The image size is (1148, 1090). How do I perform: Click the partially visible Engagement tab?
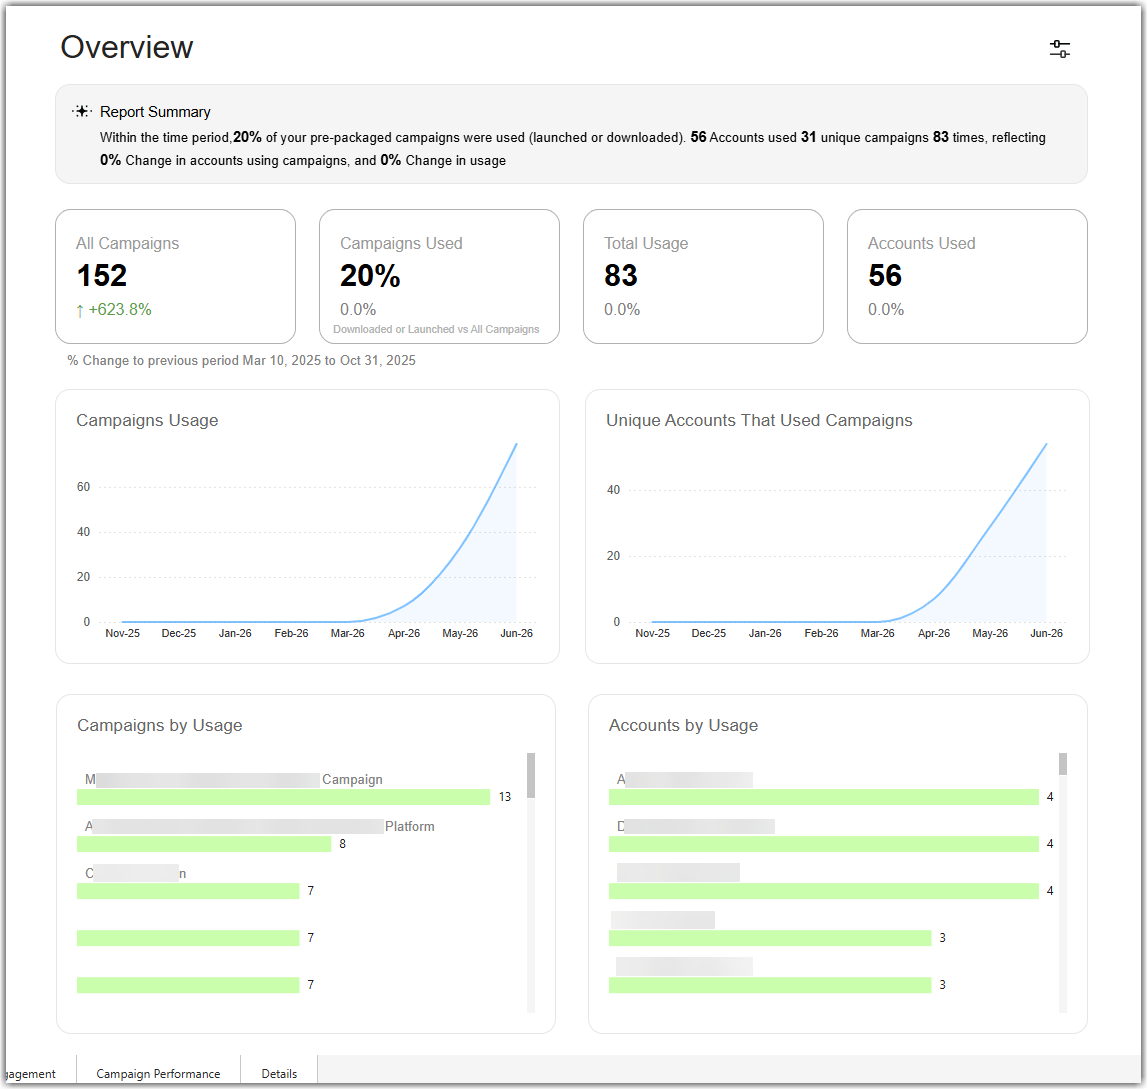(x=31, y=1073)
